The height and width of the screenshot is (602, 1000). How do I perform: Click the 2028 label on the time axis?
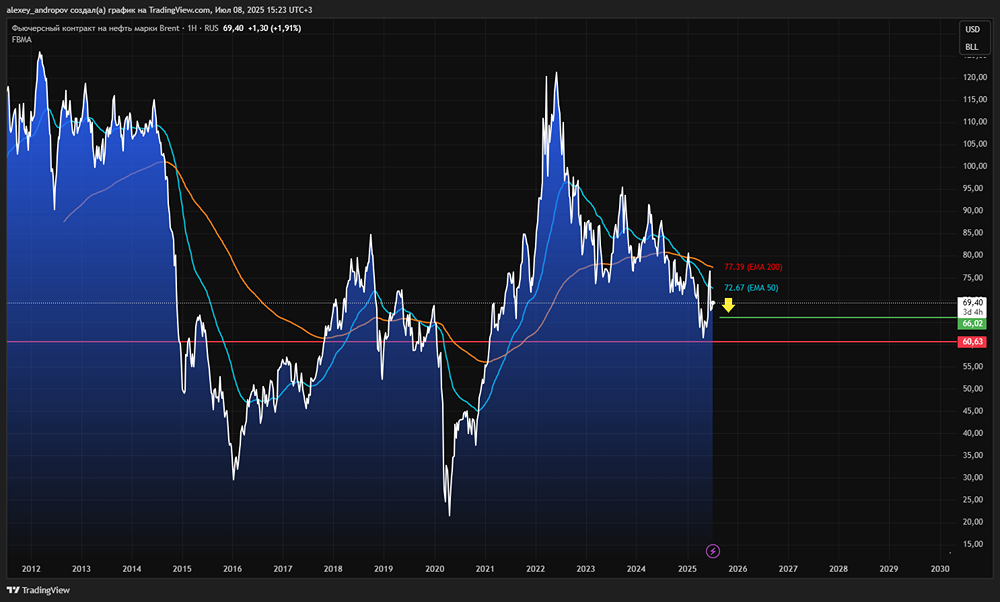tap(839, 569)
